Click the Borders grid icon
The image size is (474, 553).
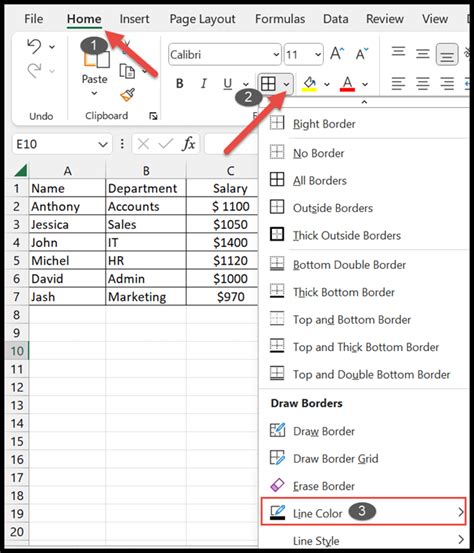pyautogui.click(x=268, y=84)
